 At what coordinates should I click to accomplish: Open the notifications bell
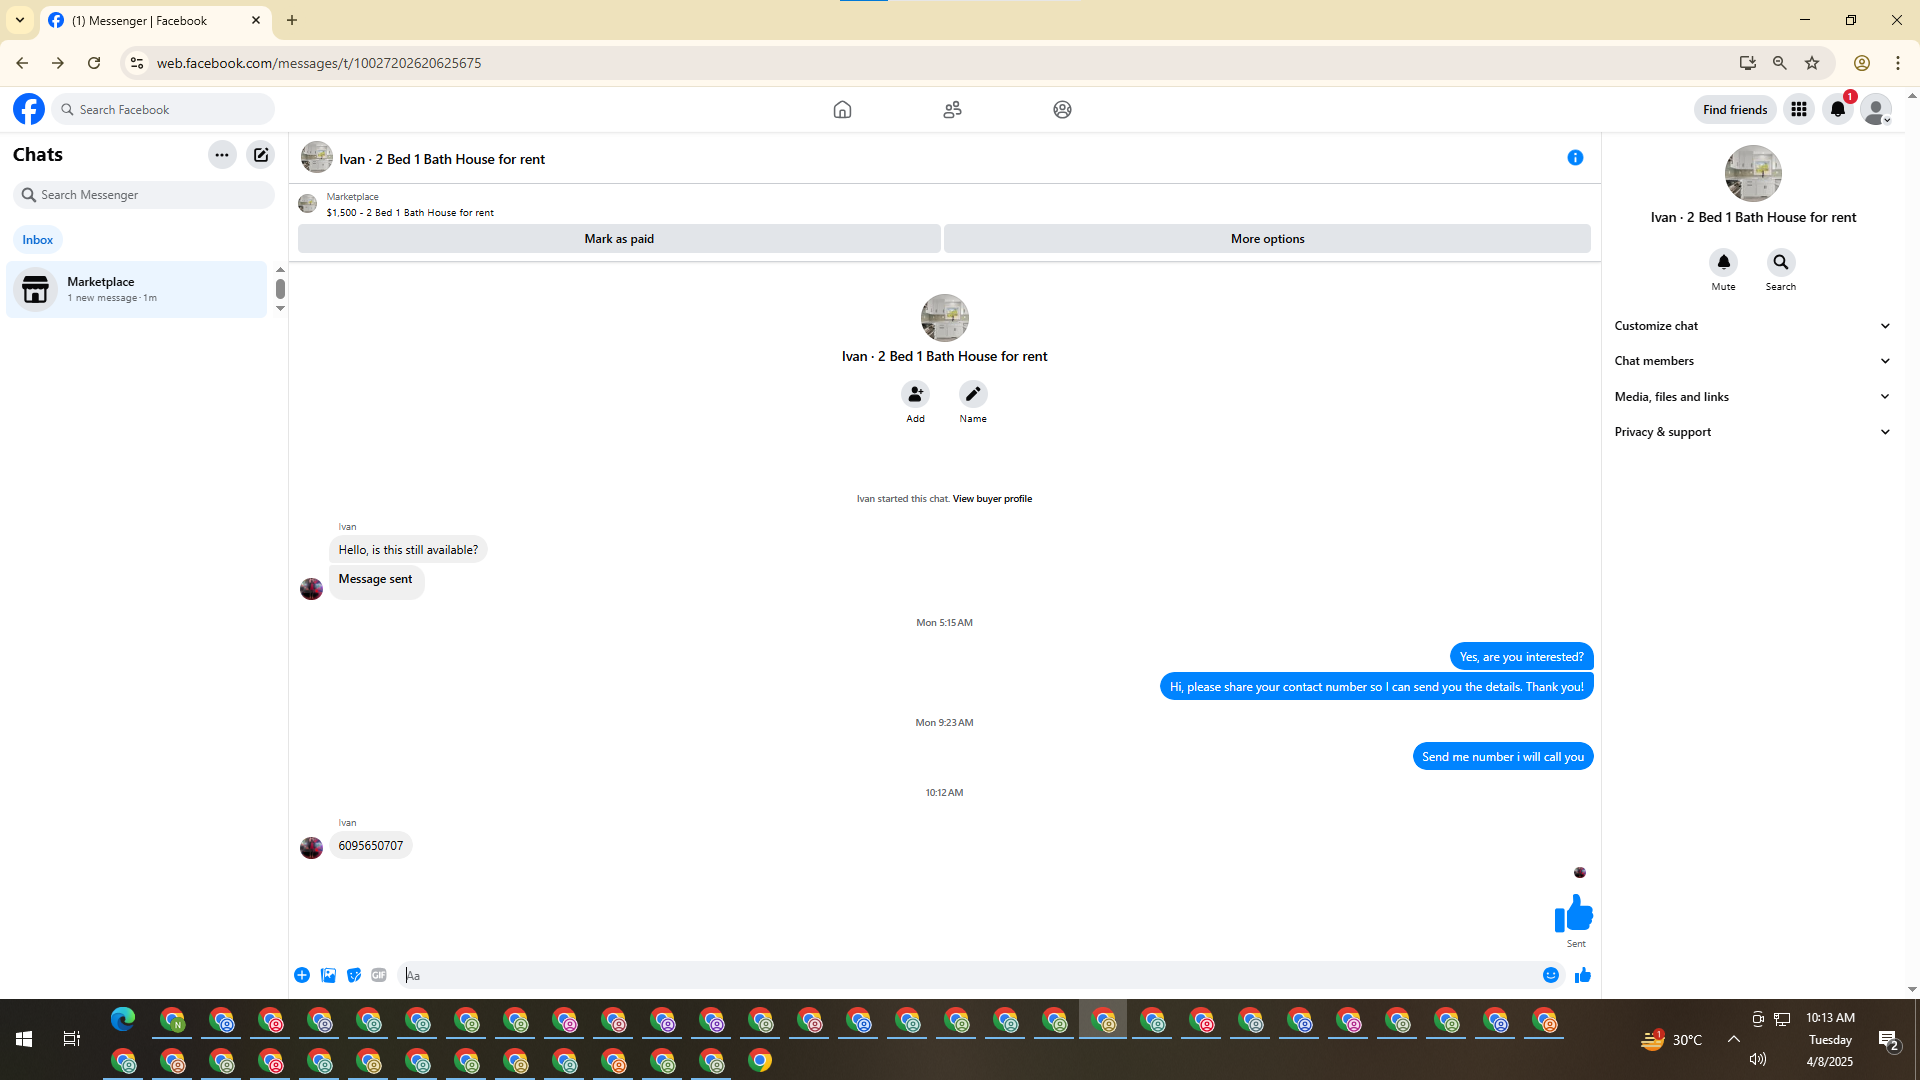click(1838, 110)
